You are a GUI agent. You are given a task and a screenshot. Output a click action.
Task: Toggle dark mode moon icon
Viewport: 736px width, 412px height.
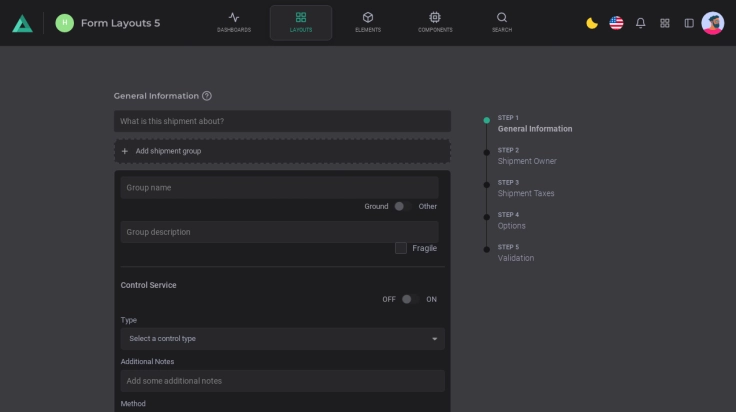coord(592,23)
